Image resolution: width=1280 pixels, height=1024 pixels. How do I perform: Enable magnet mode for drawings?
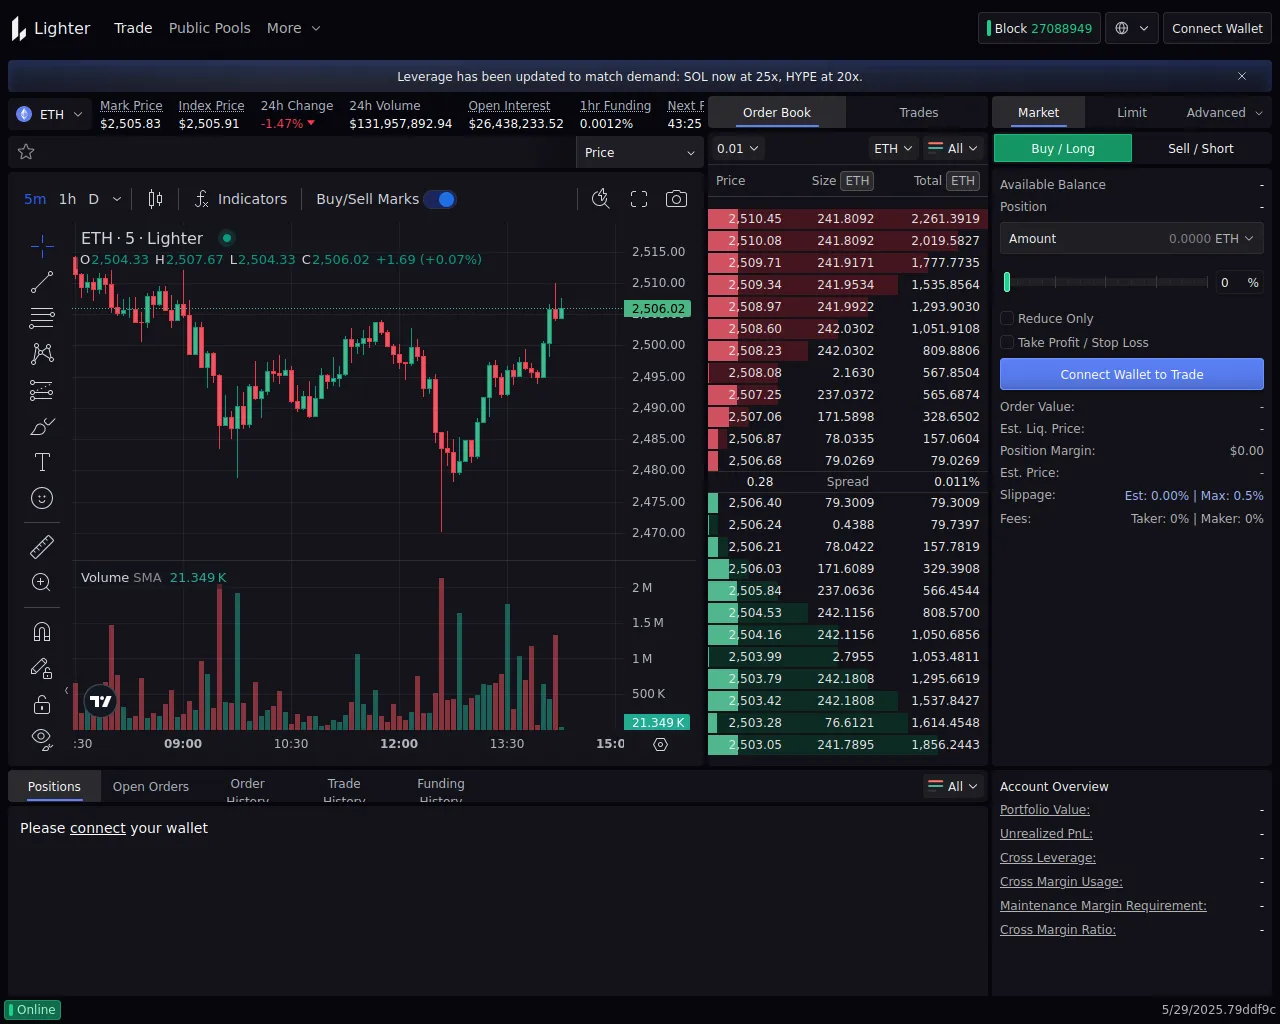pos(42,632)
